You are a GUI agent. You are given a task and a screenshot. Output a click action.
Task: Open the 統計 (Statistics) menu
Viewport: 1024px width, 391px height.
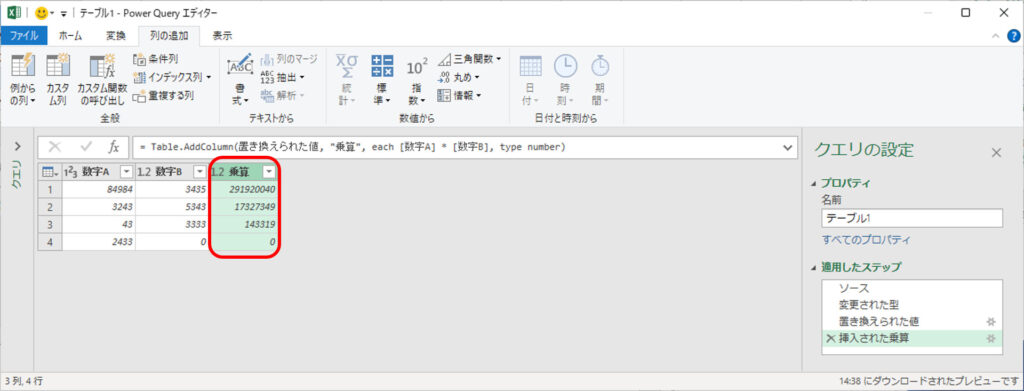[346, 80]
